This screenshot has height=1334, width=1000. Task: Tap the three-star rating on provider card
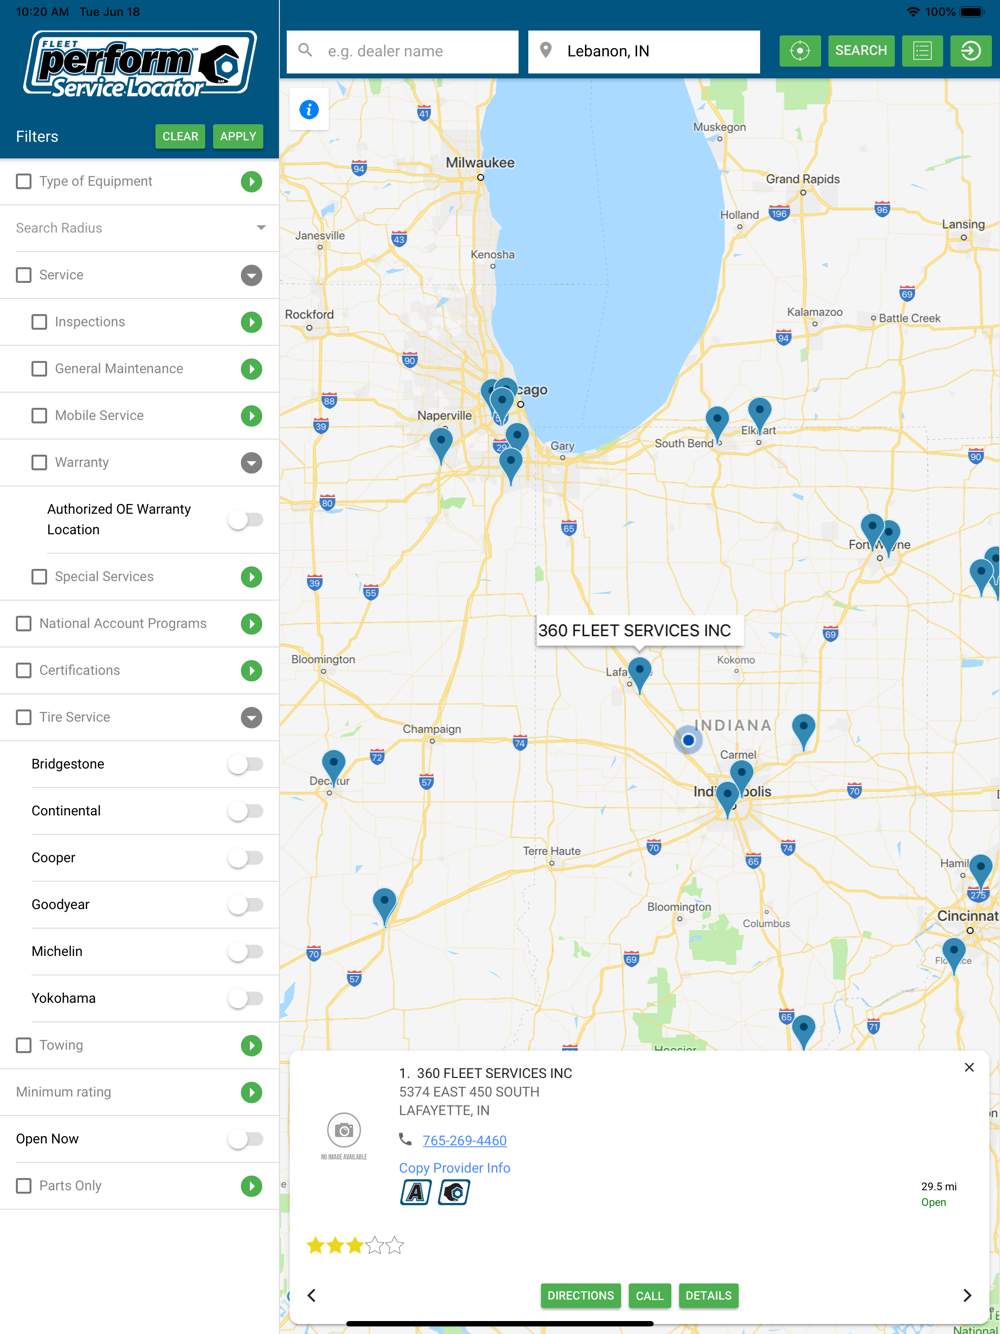(x=355, y=1245)
